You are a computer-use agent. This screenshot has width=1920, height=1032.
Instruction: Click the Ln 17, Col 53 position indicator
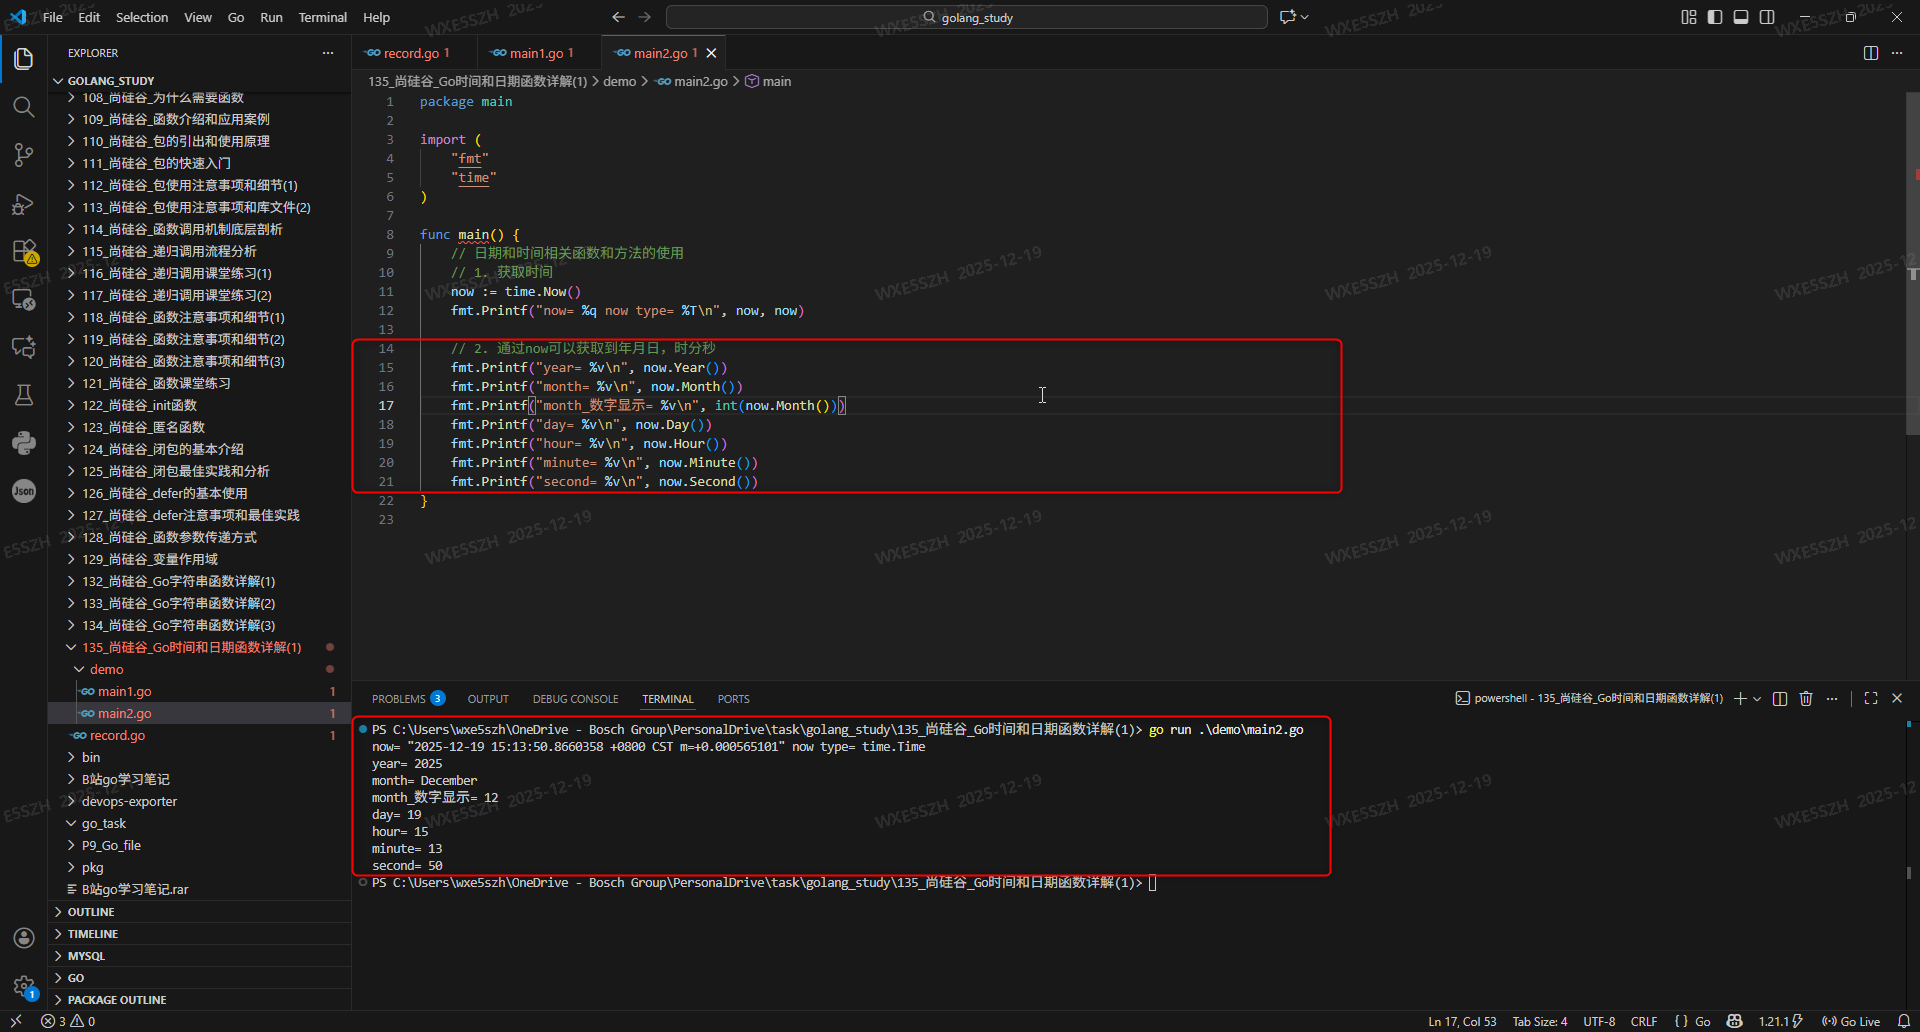(1462, 1021)
